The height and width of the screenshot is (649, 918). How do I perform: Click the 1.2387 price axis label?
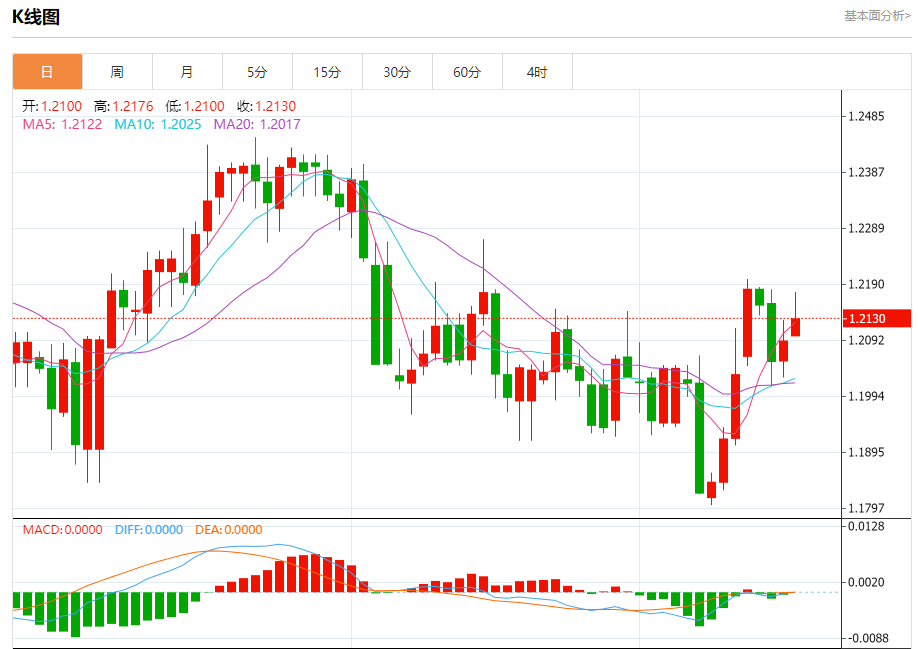coord(866,172)
